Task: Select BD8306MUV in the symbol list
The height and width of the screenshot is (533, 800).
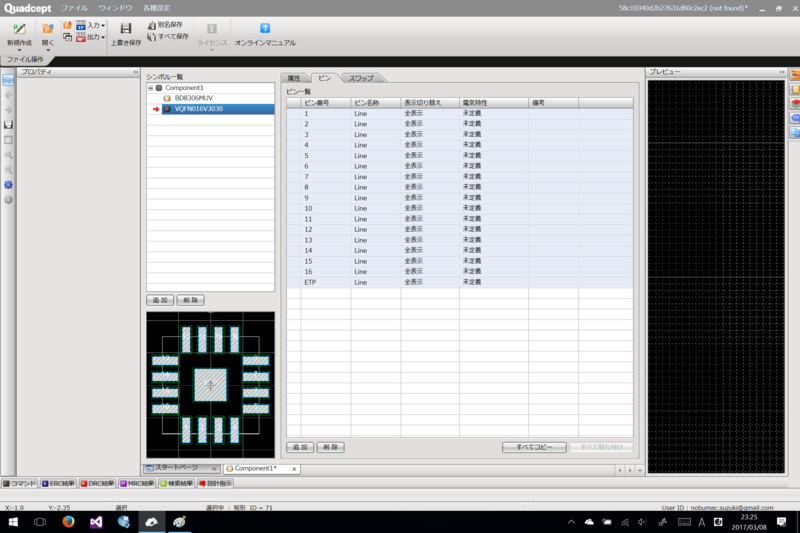Action: tap(193, 98)
